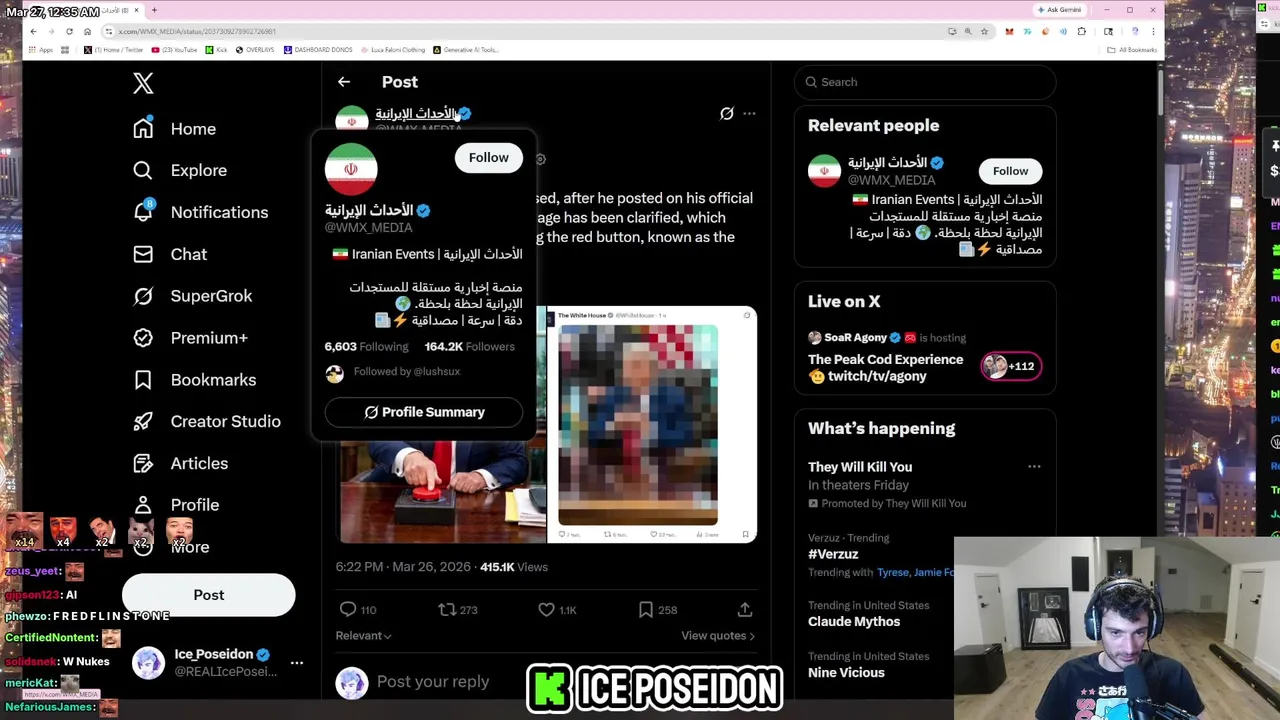Bookmark the post with 258 bookmarks
Viewport: 1280px width, 720px height.
point(657,609)
